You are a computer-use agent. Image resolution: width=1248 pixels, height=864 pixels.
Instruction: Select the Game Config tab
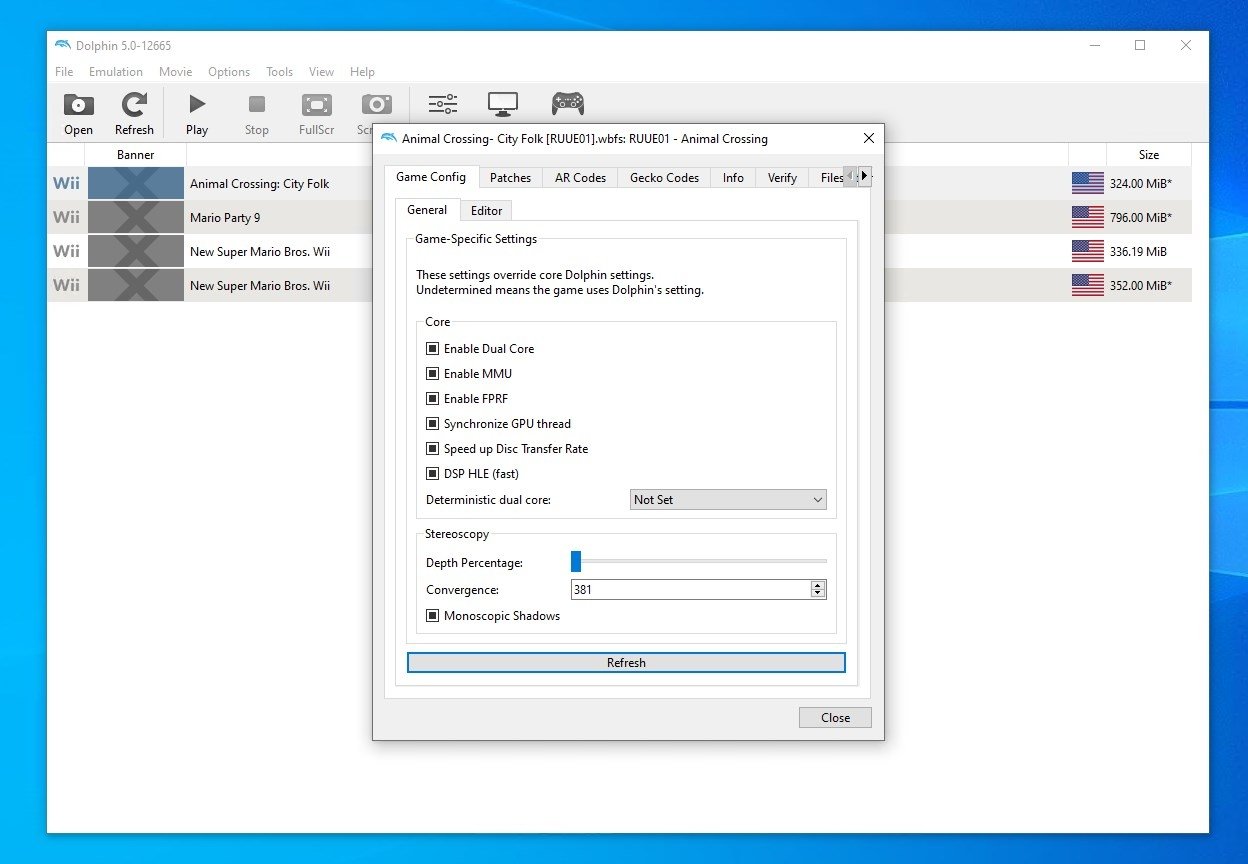click(431, 177)
